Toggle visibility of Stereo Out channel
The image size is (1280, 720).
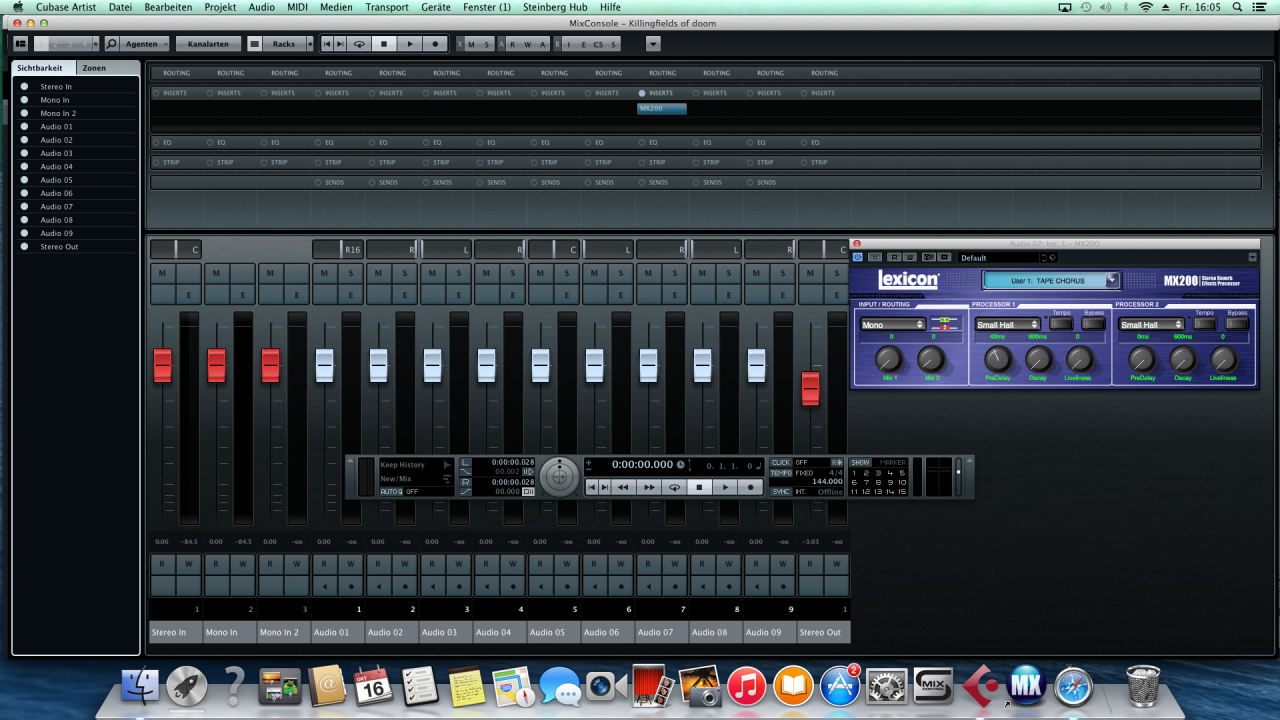coord(24,246)
